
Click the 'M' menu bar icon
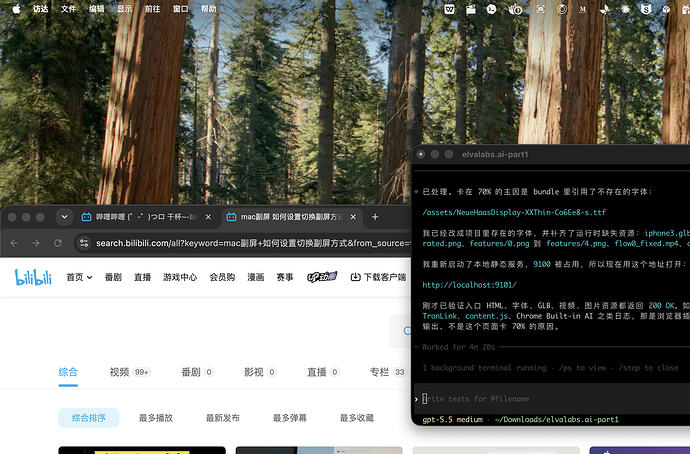[583, 9]
